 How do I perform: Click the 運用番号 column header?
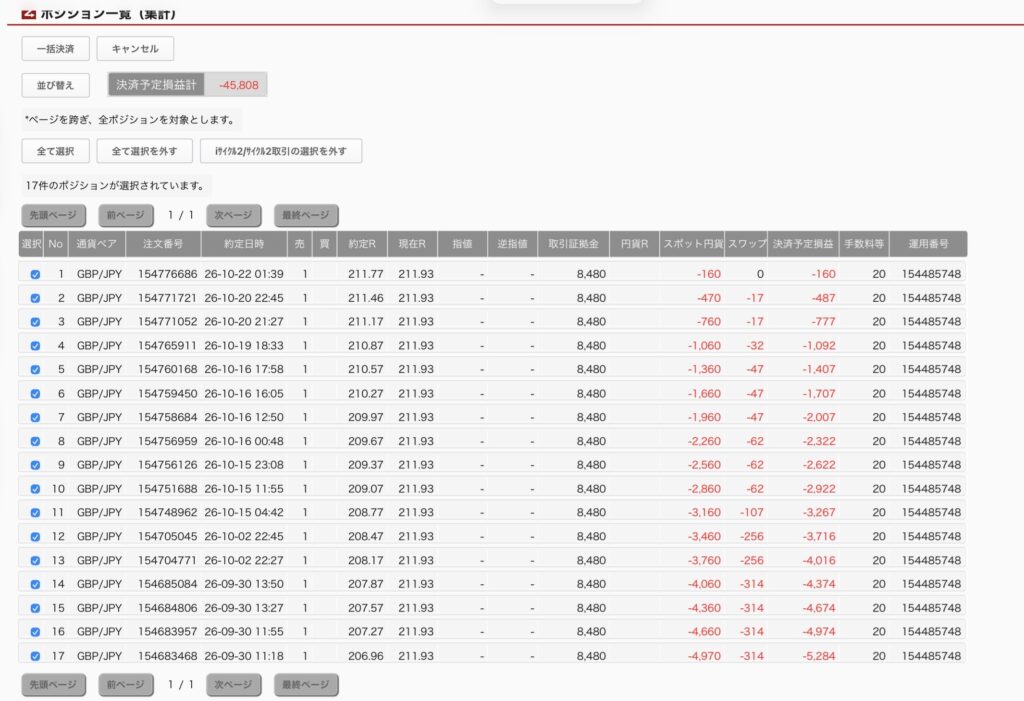point(928,244)
